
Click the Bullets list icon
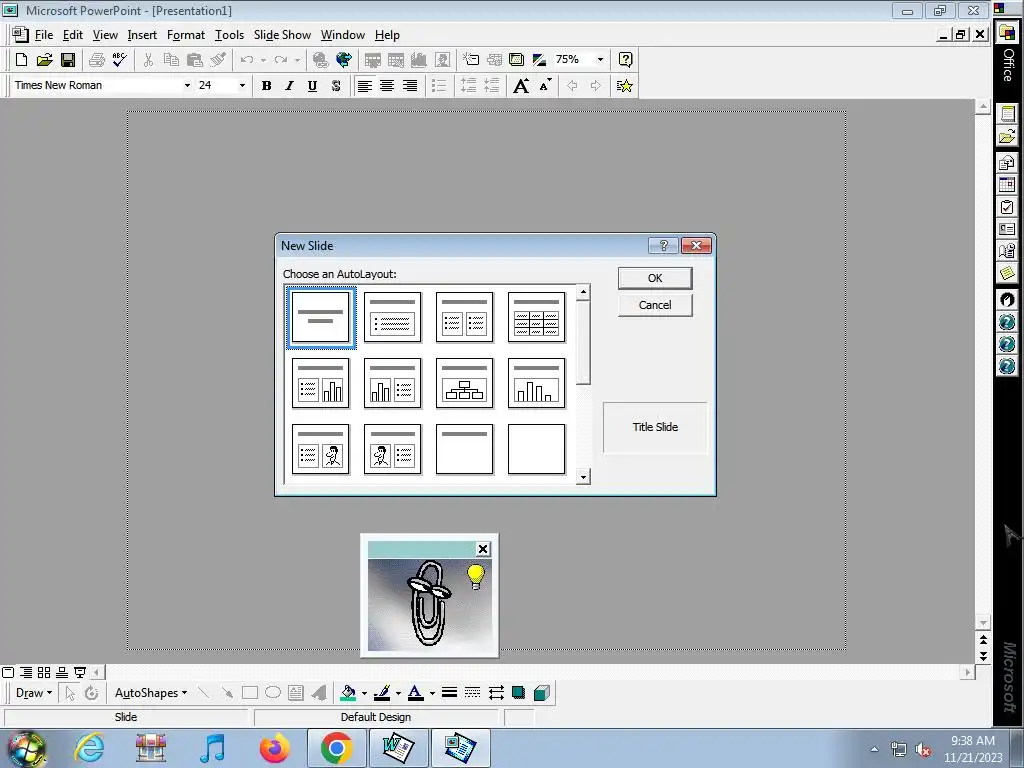(439, 86)
